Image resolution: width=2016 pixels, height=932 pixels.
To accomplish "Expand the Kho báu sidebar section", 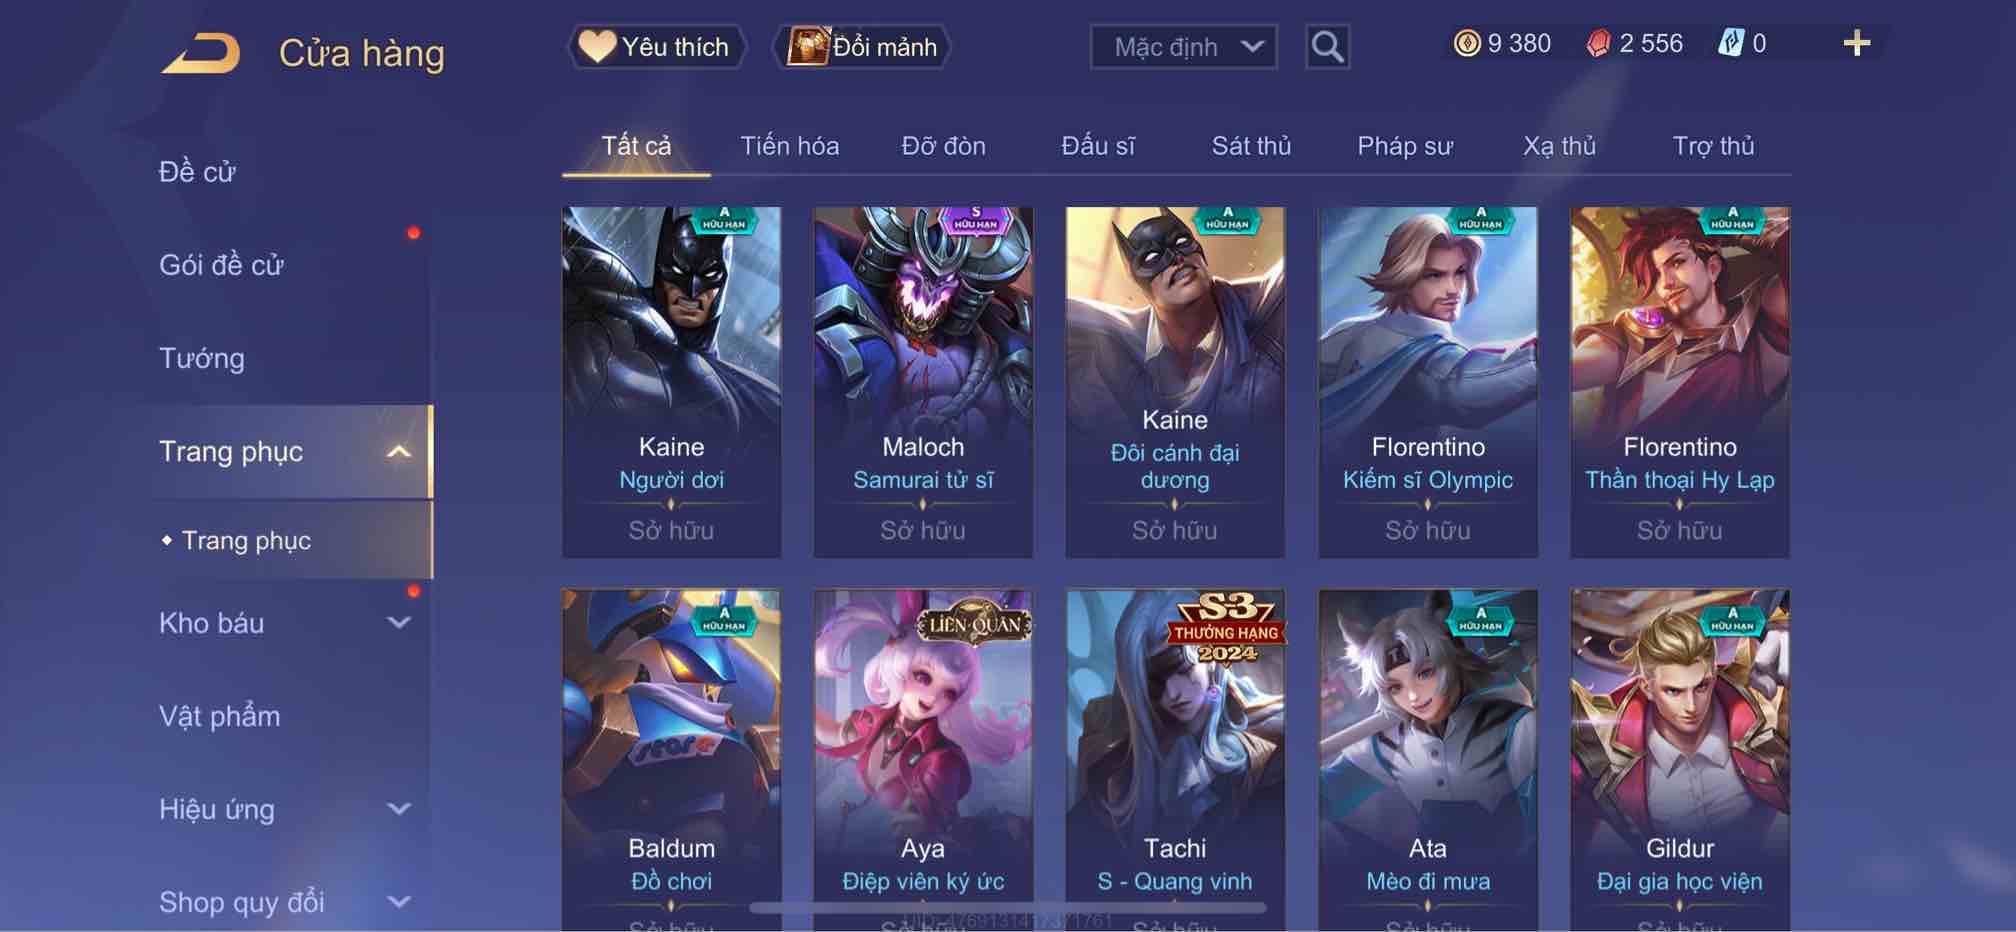I will pos(398,623).
